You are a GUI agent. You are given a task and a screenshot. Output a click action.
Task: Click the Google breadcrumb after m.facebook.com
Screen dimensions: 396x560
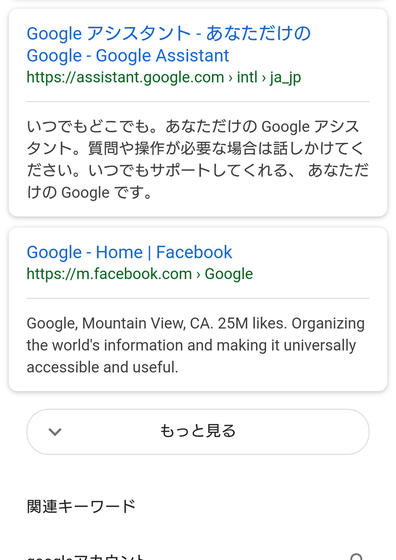pyautogui.click(x=229, y=274)
